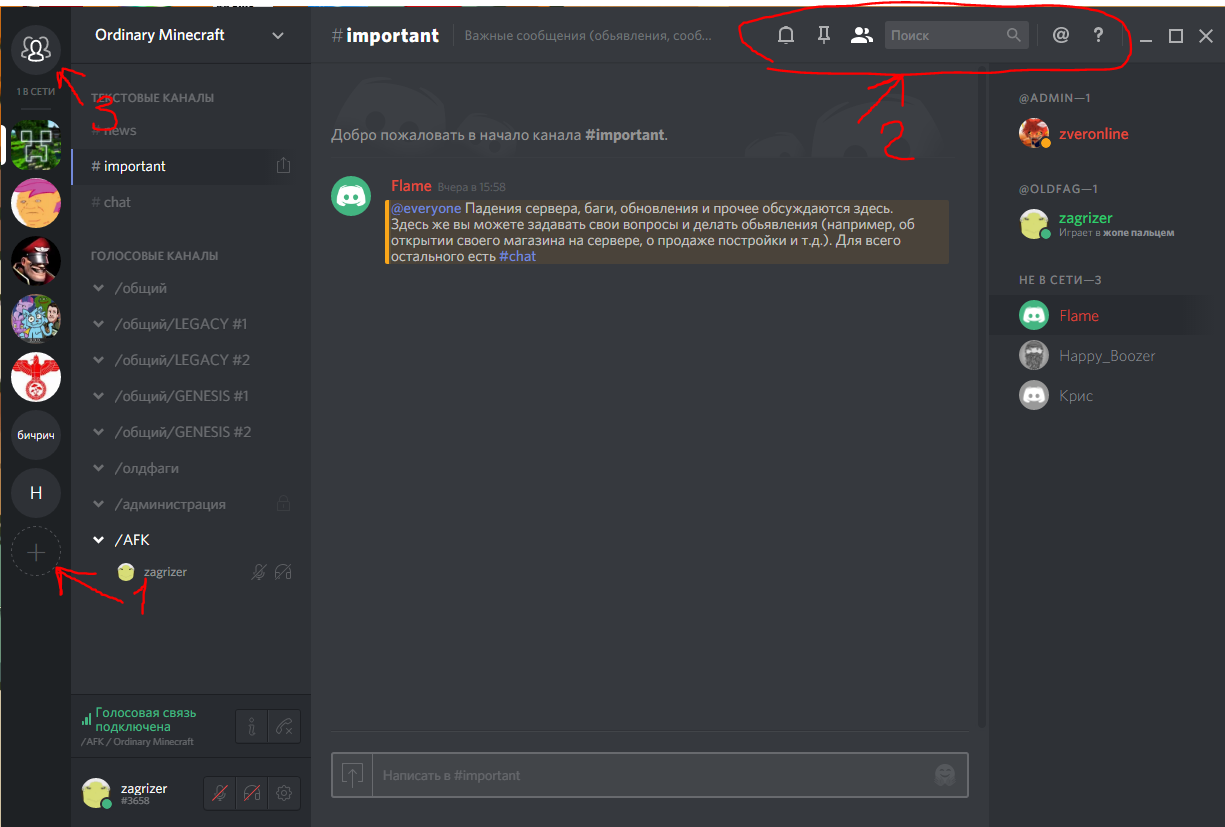Toggle the member list icon
This screenshot has height=827, width=1225.
(861, 35)
